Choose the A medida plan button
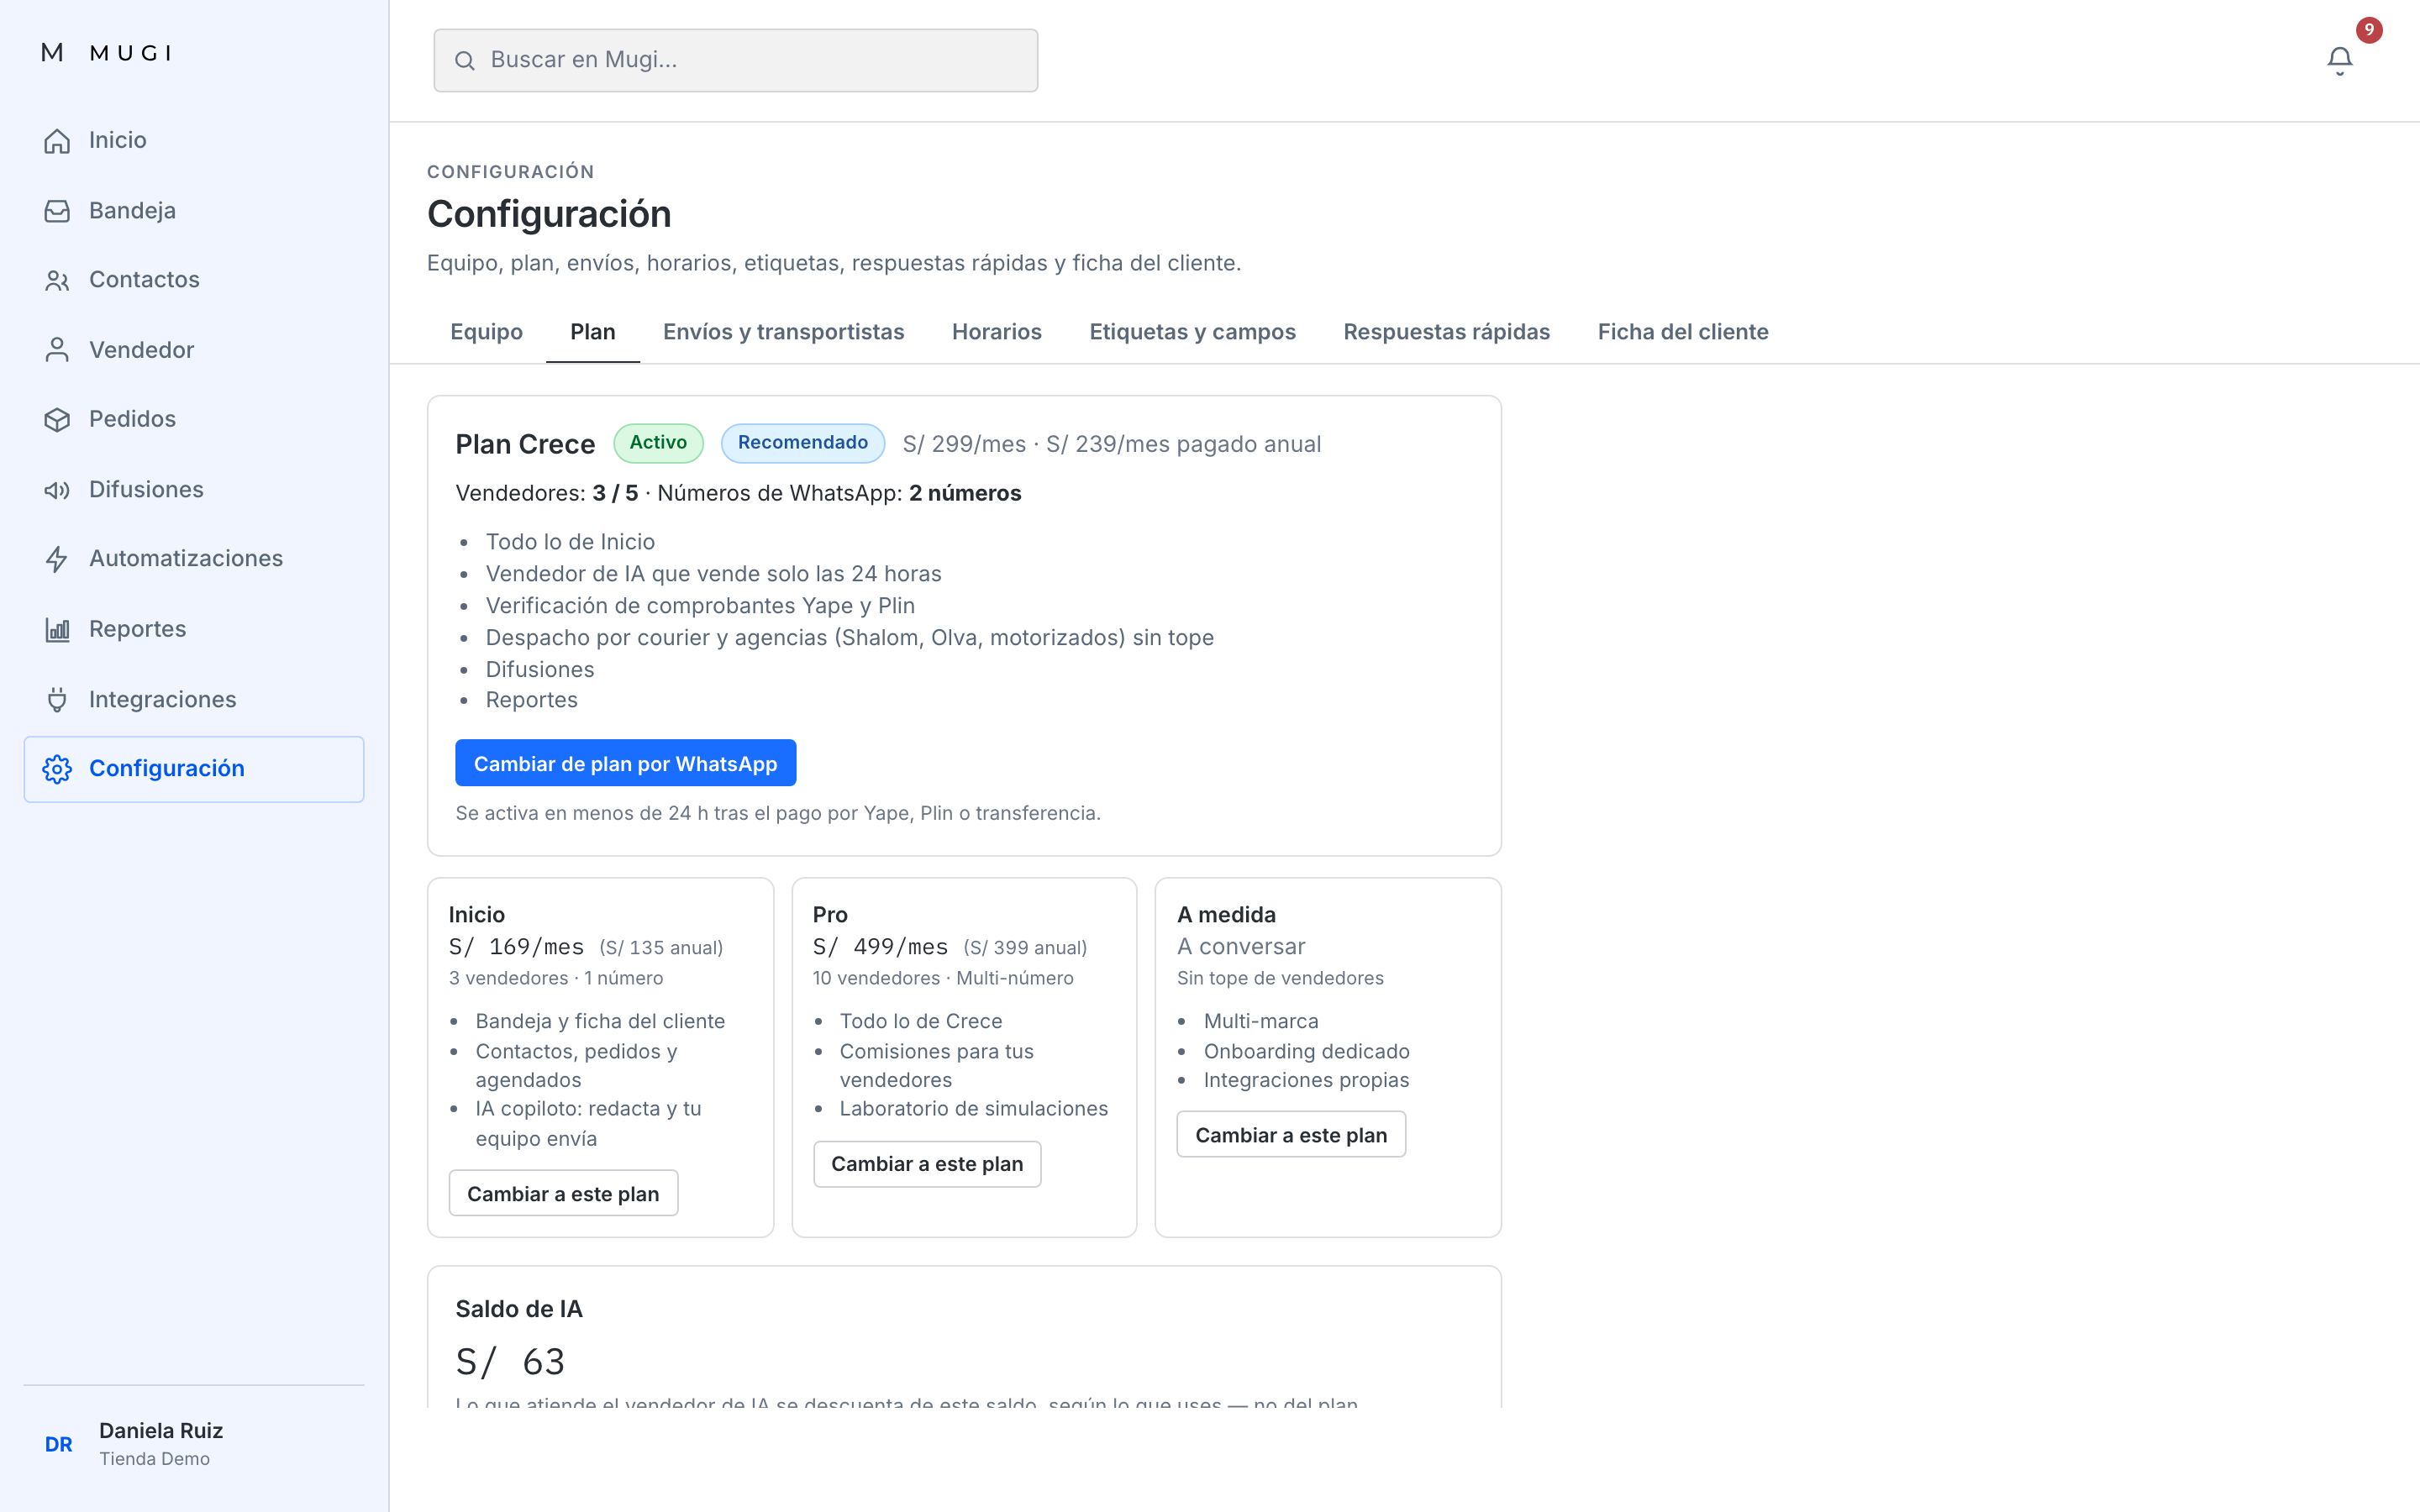2420x1512 pixels. (1291, 1135)
